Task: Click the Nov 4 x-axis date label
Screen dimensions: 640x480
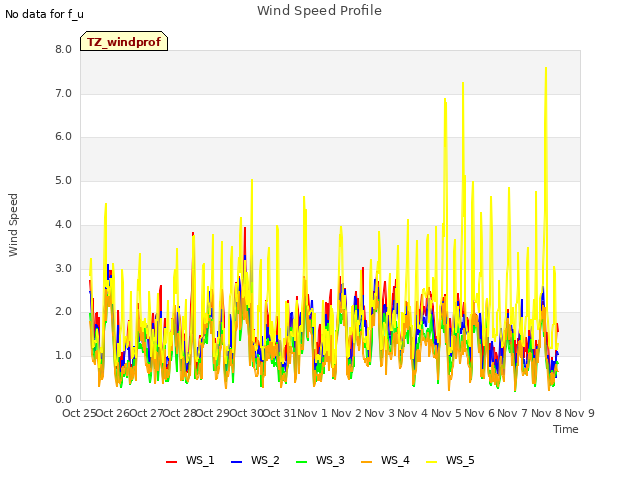Action: pyautogui.click(x=413, y=413)
